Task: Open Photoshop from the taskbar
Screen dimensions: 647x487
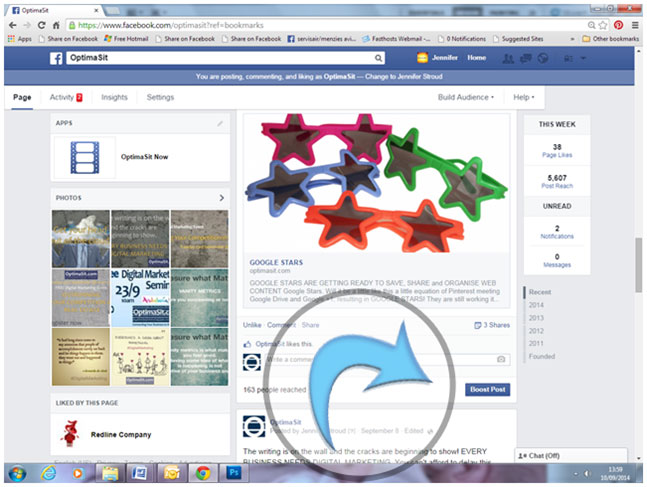Action: (234, 473)
